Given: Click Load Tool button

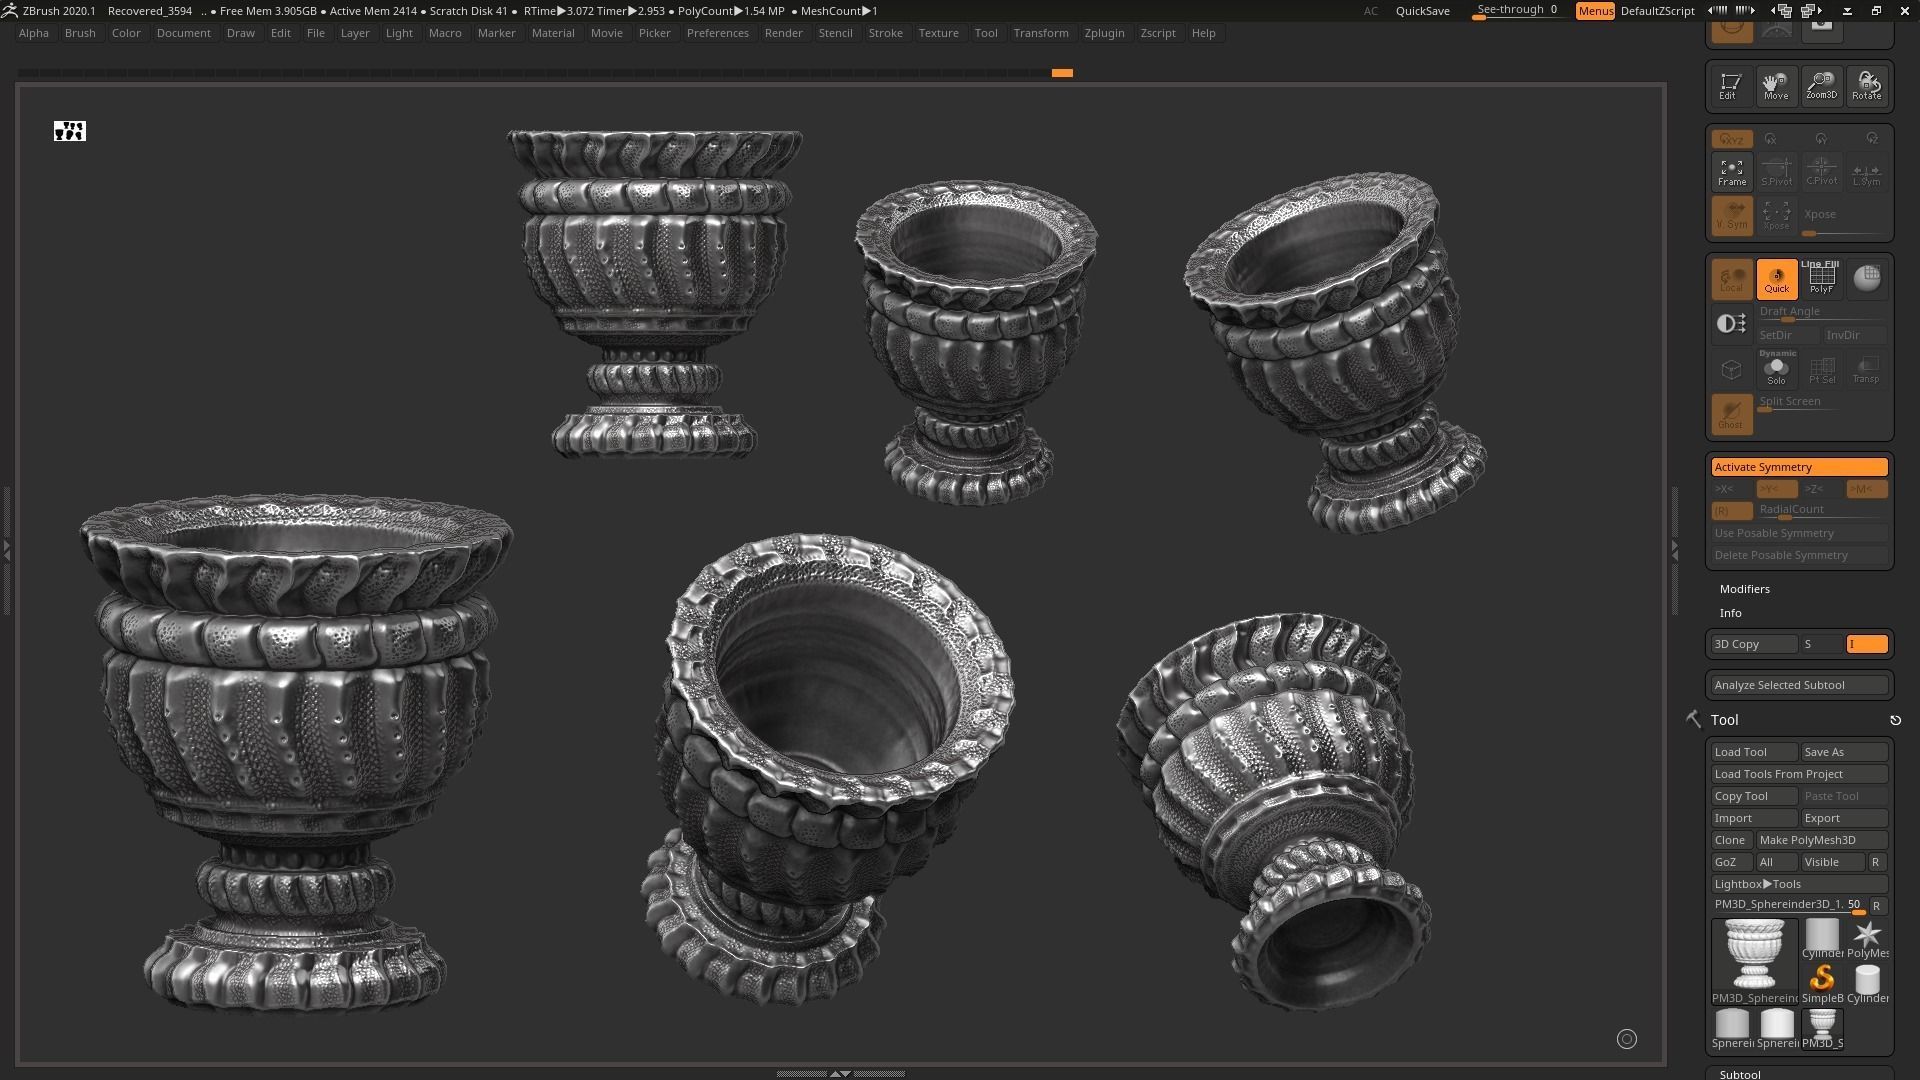Looking at the screenshot, I should (x=1754, y=752).
